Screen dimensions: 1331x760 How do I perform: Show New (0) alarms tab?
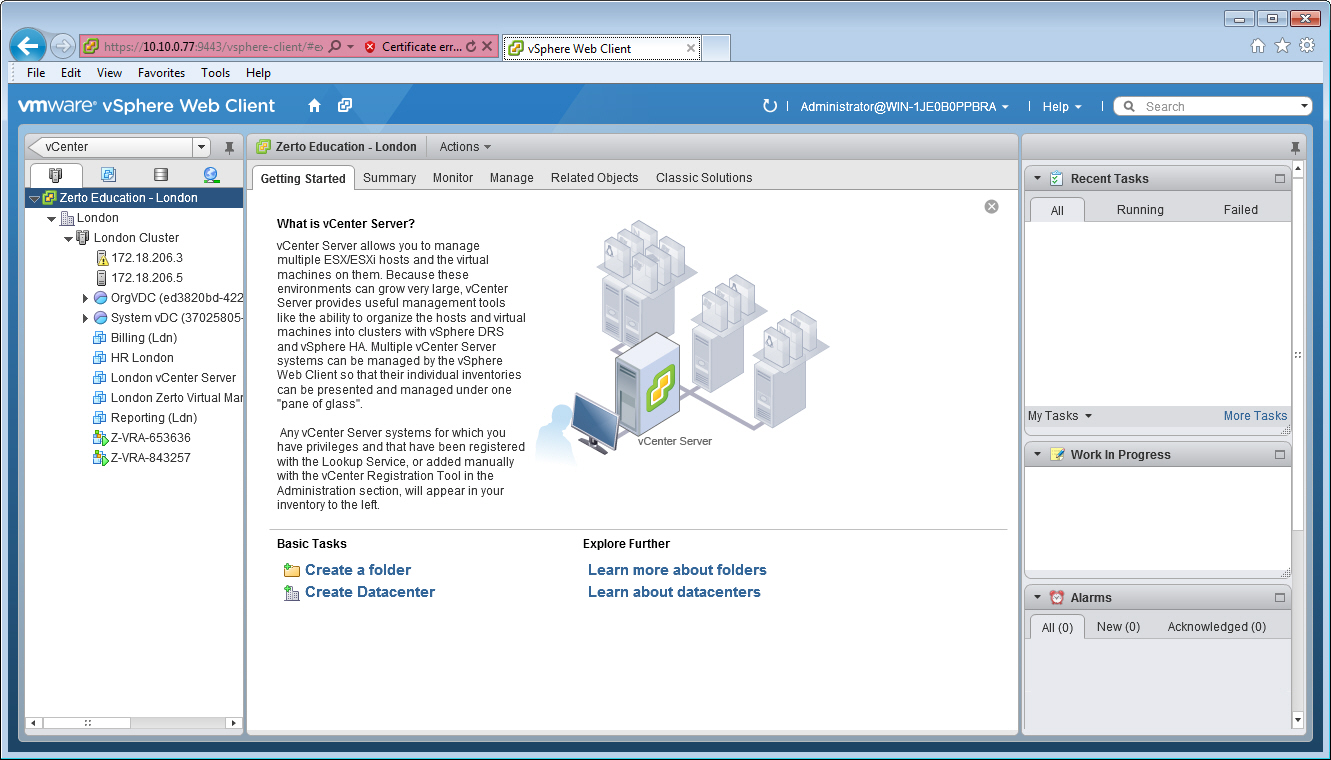point(1118,627)
